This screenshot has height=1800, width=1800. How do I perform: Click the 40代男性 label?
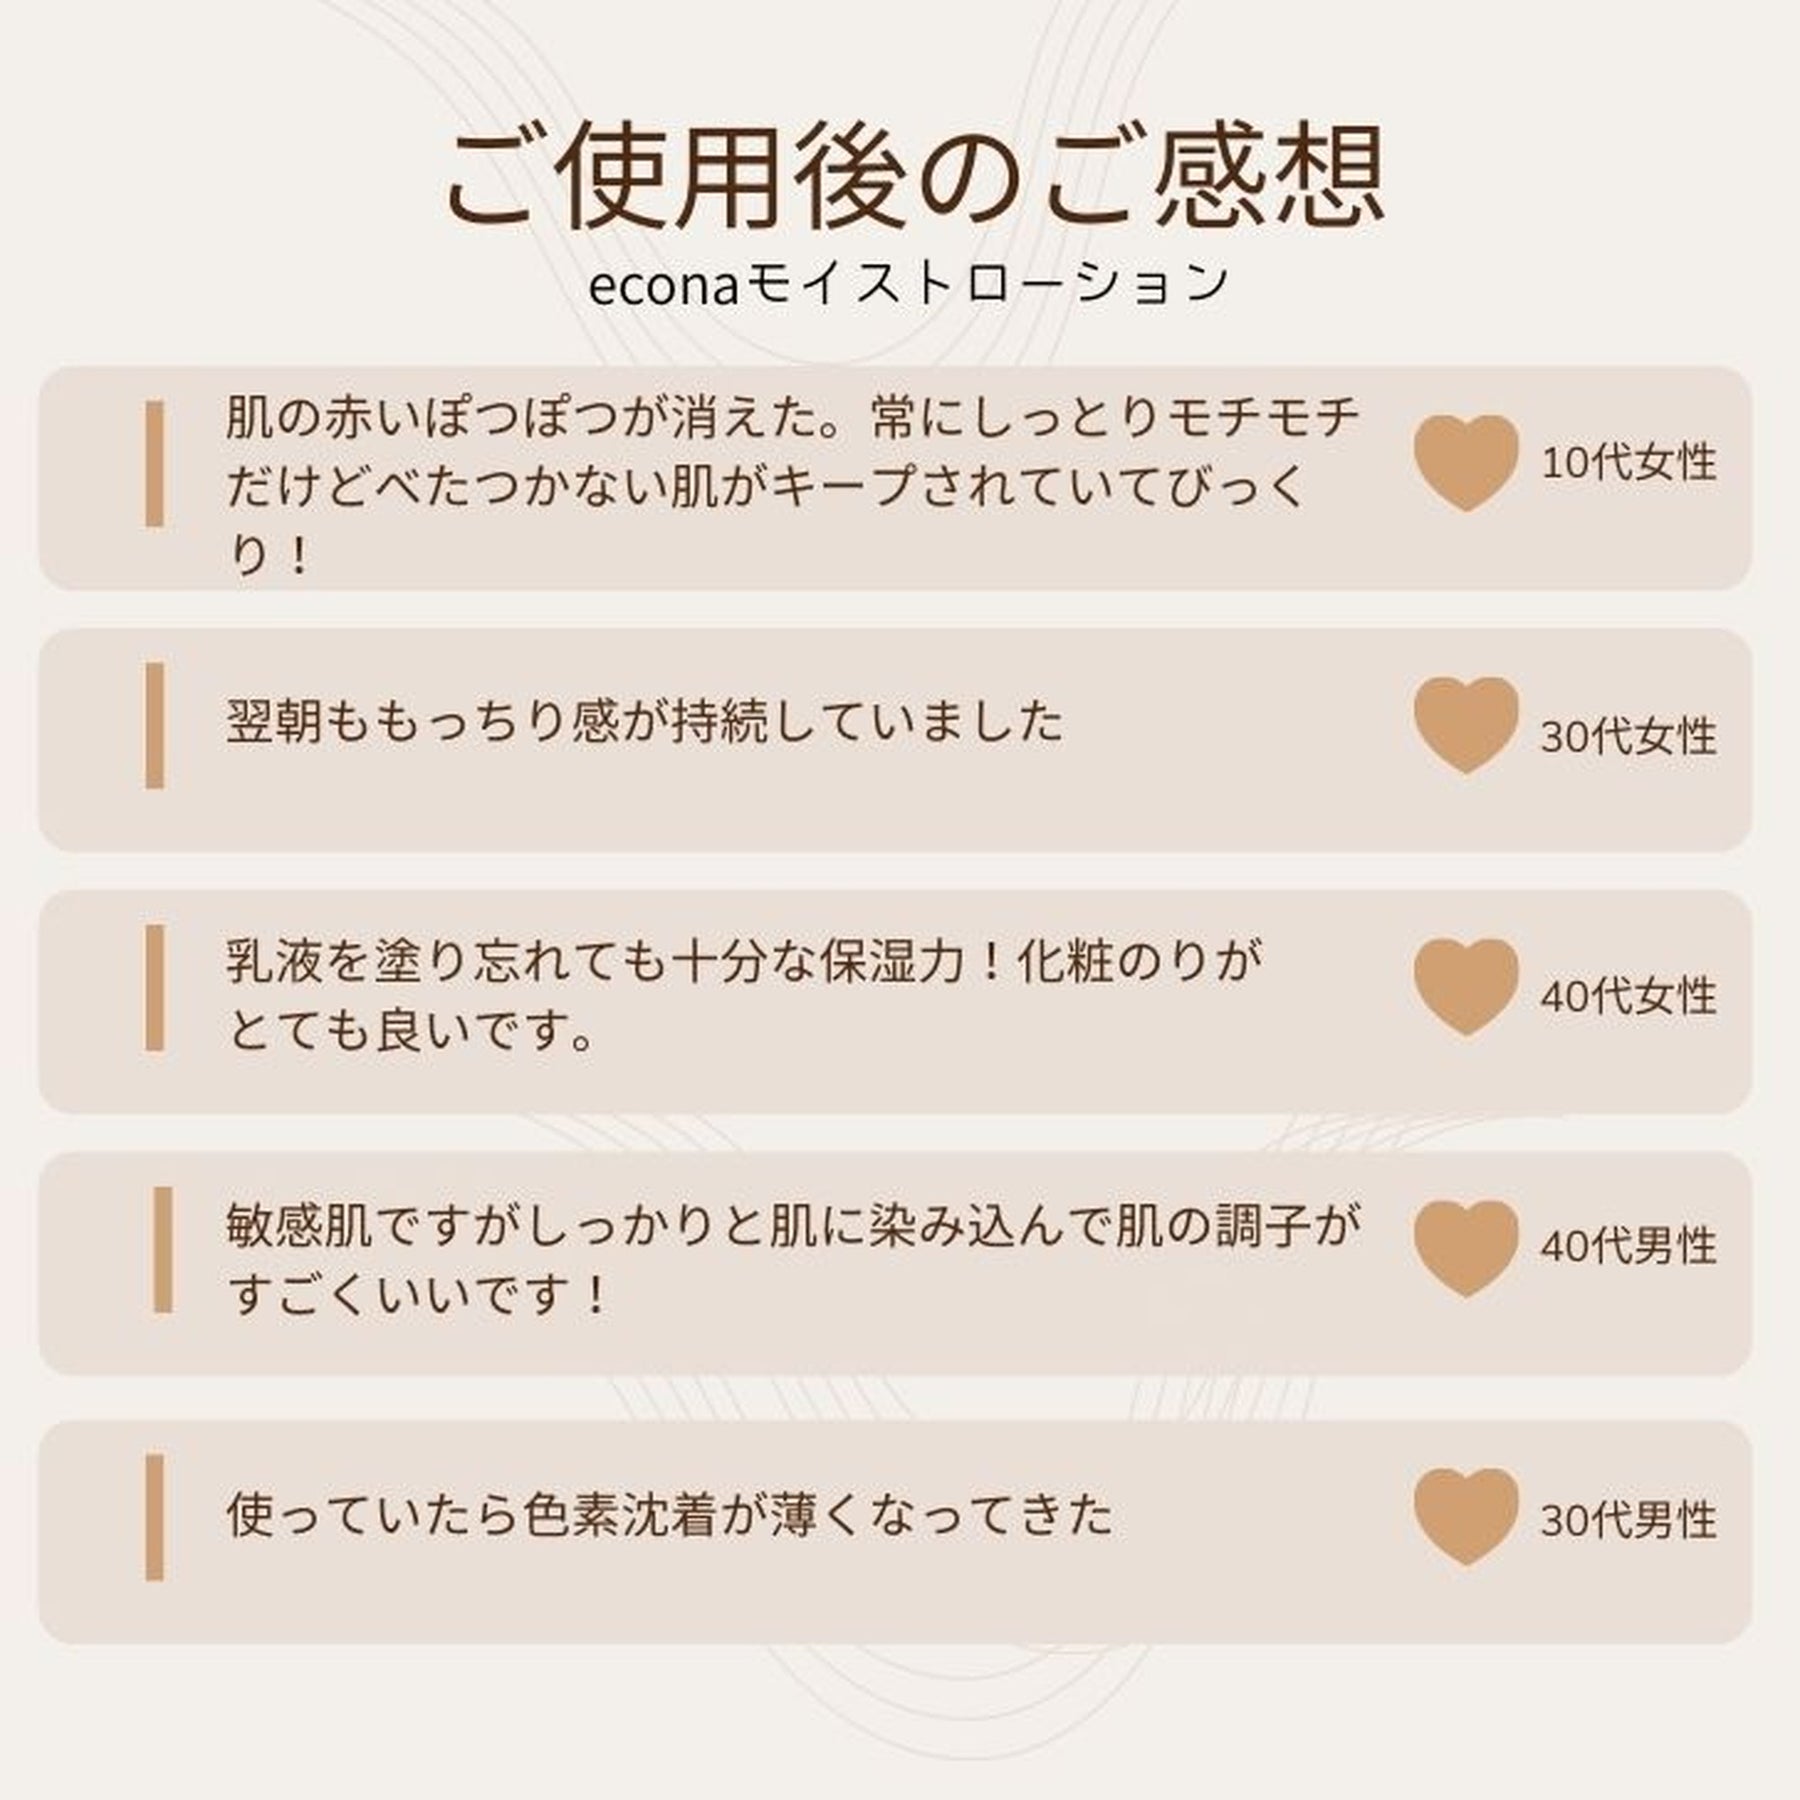point(1628,1247)
